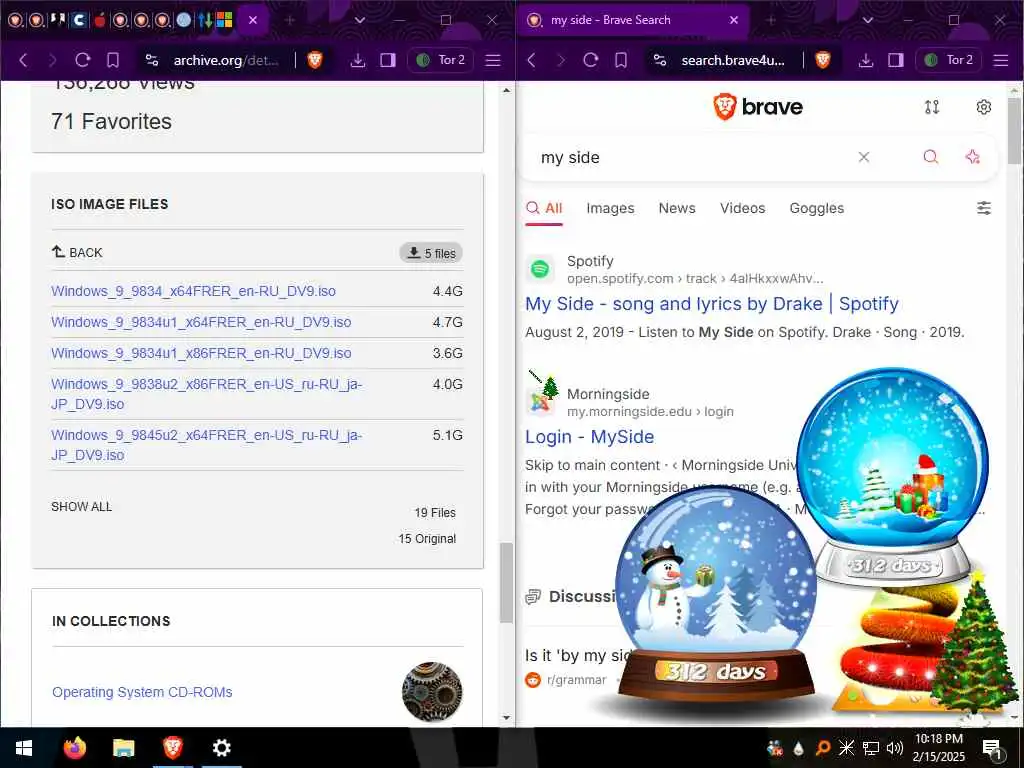Switch to Images results
The image size is (1024, 768).
610,208
